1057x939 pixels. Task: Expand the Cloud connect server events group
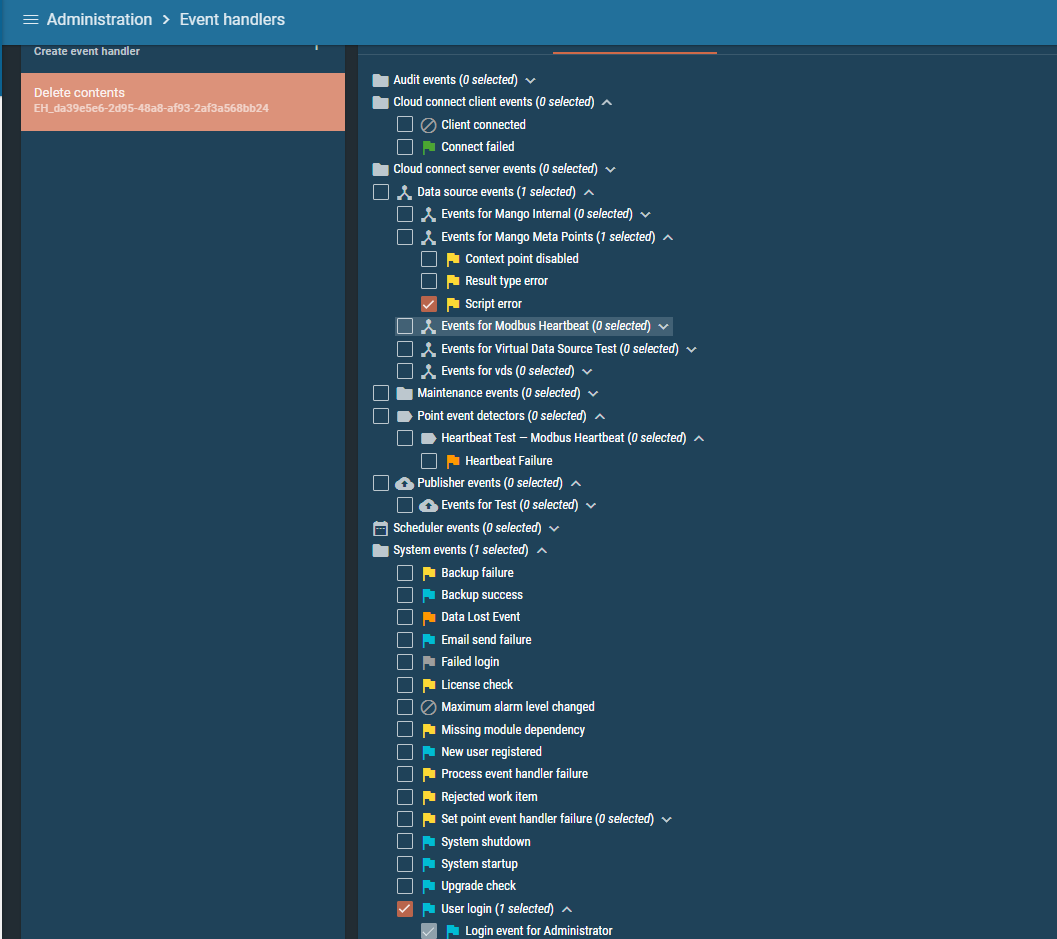pyautogui.click(x=611, y=169)
